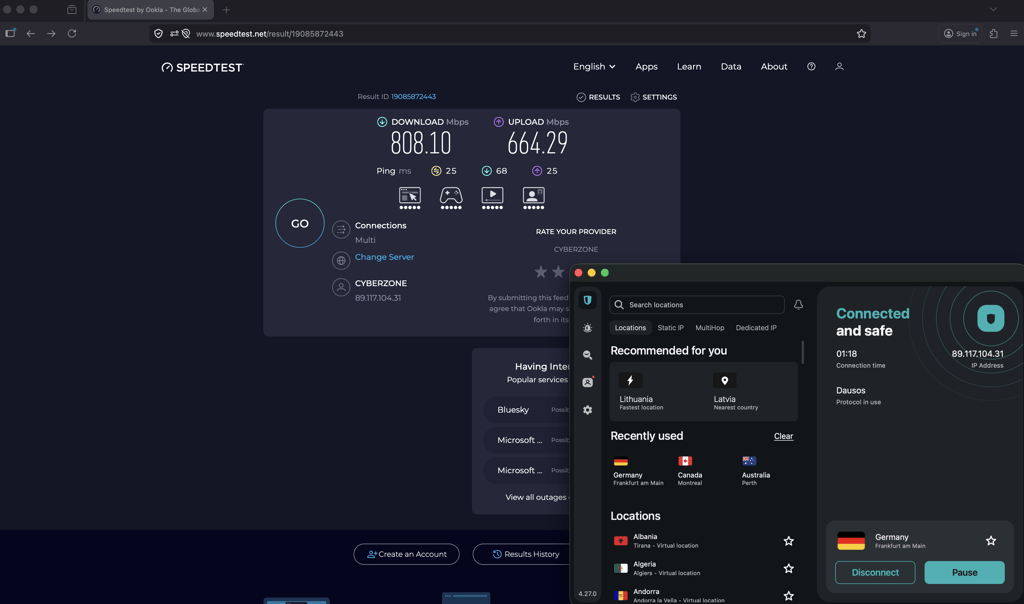Open the Speedtest help question icon
The height and width of the screenshot is (604, 1024).
[811, 67]
